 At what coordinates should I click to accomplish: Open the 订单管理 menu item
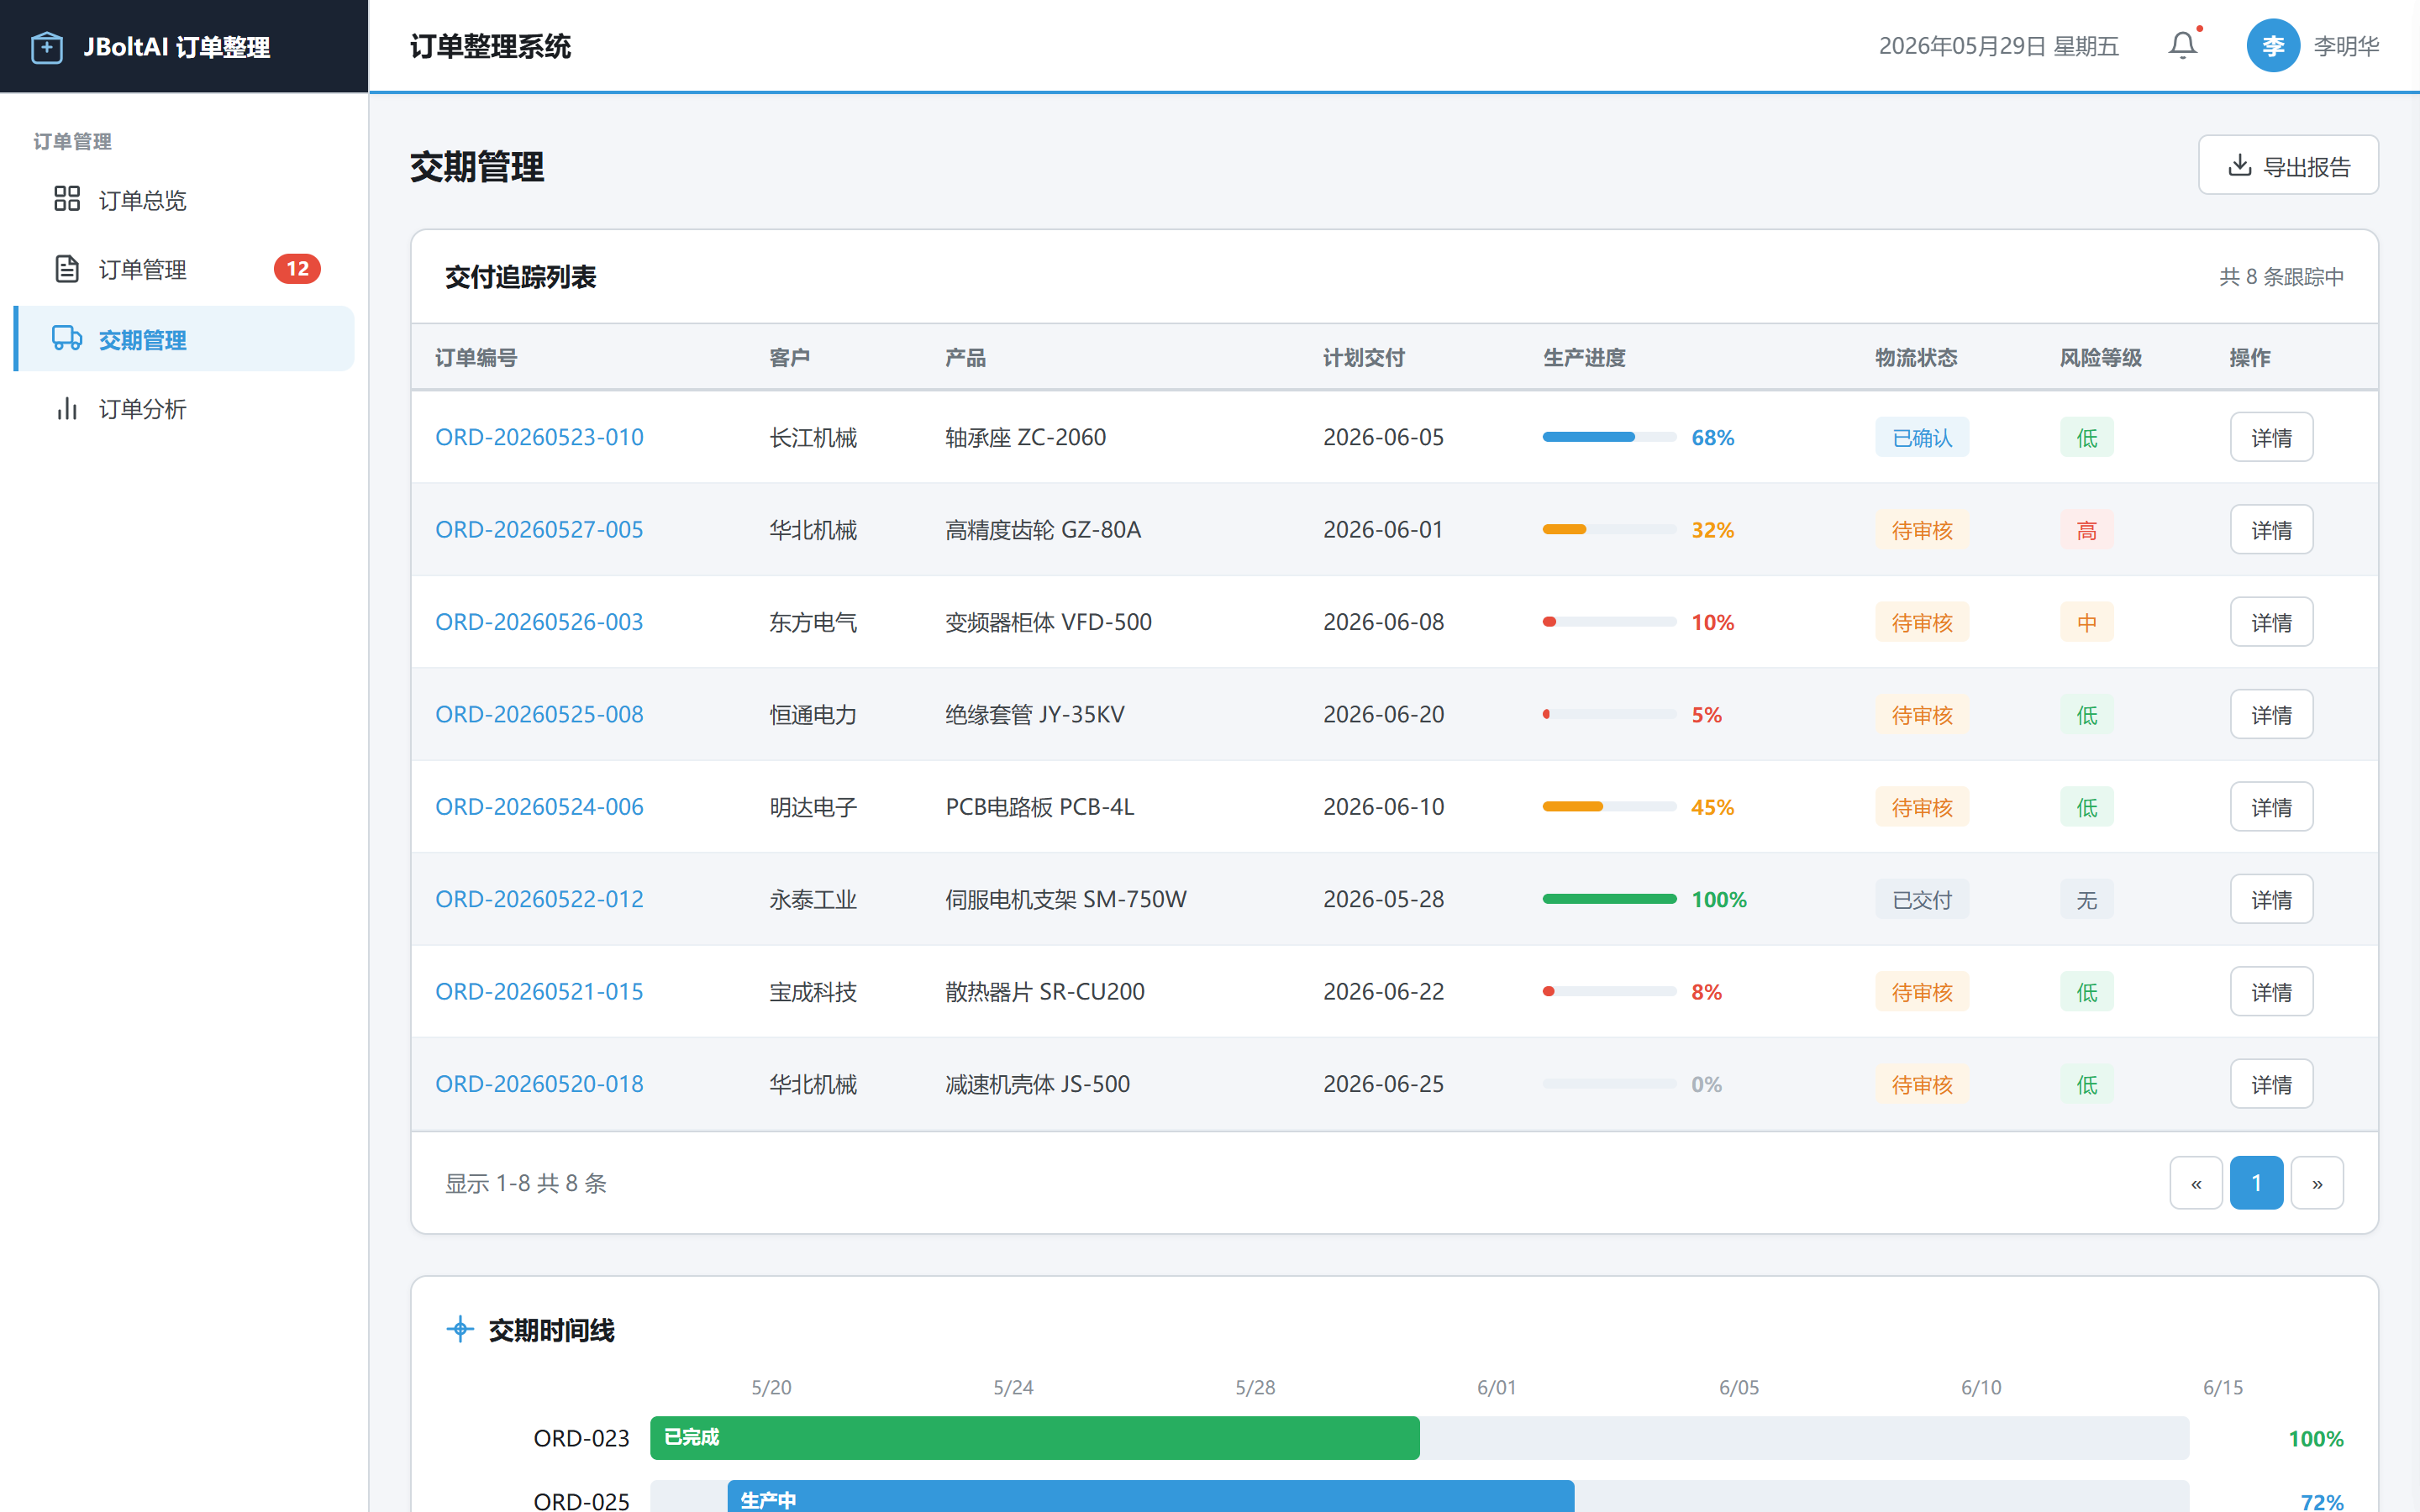pos(184,269)
